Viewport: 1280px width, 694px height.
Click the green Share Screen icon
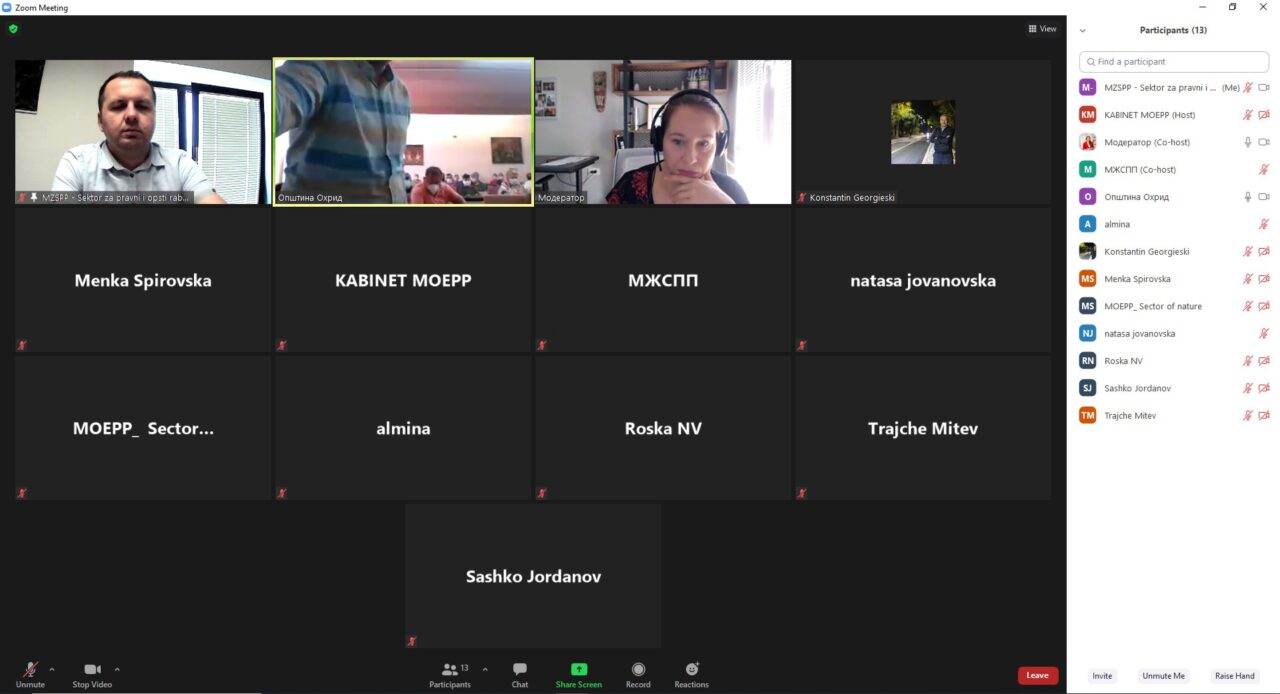[x=579, y=670]
